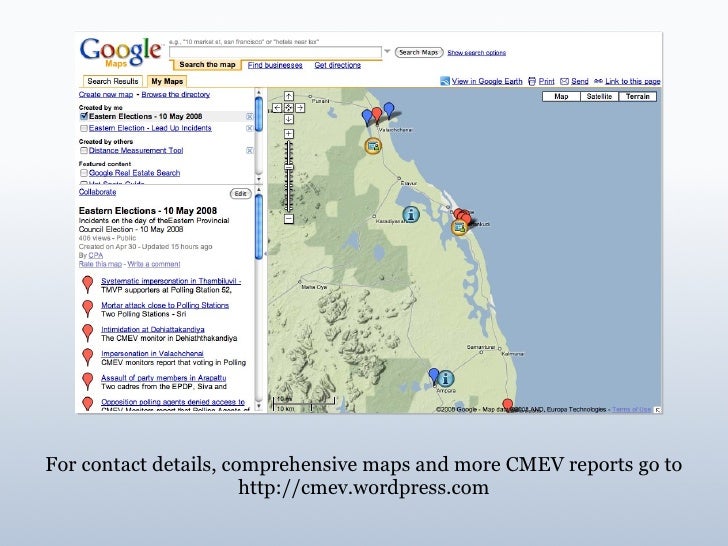The width and height of the screenshot is (728, 546).
Task: Click the pan right arrow on the map
Action: click(x=300, y=108)
